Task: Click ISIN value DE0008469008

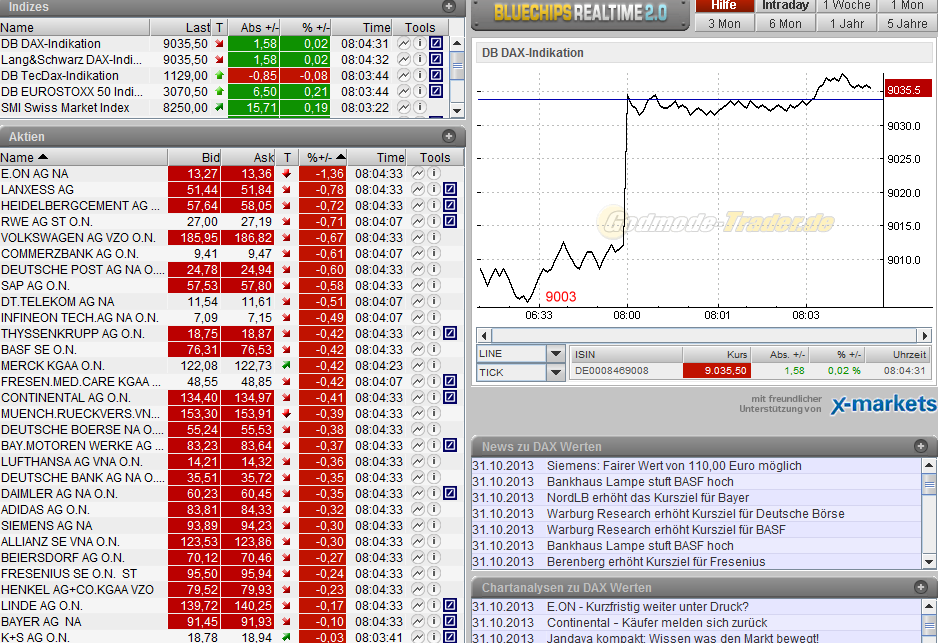Action: 611,371
